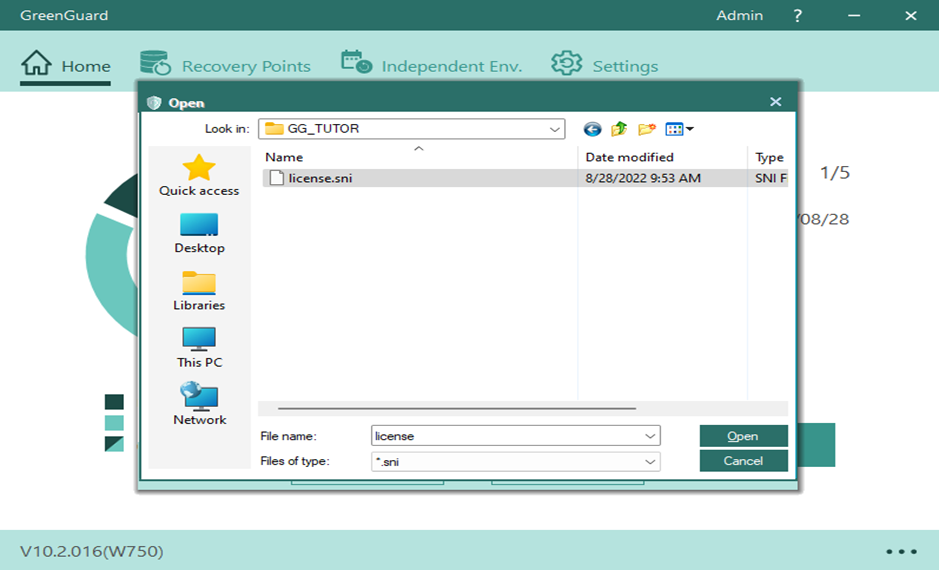Open the help question mark
The height and width of the screenshot is (570, 939).
click(797, 16)
